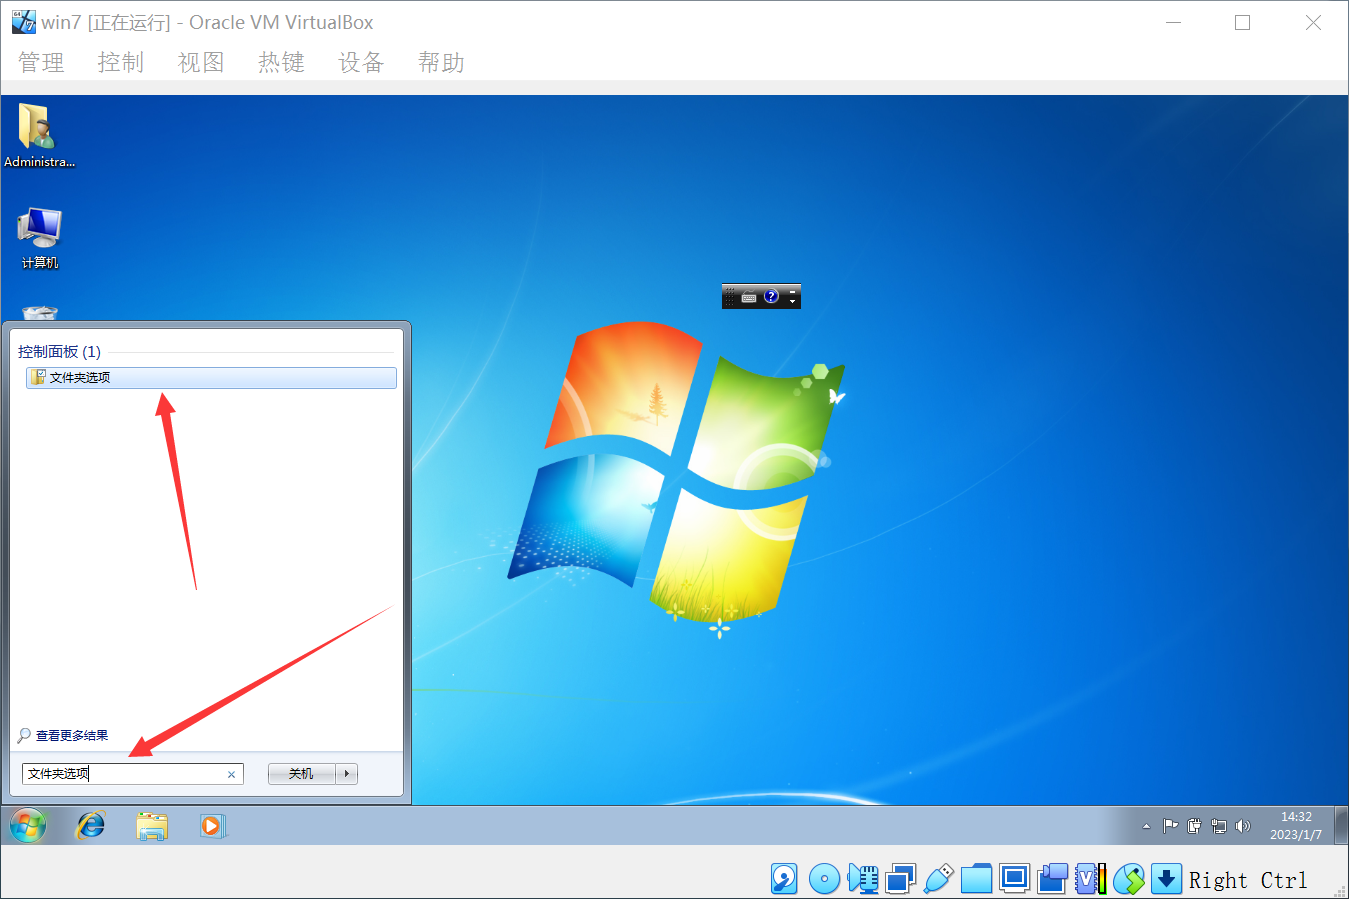Click the power plug tray icon

click(1194, 826)
